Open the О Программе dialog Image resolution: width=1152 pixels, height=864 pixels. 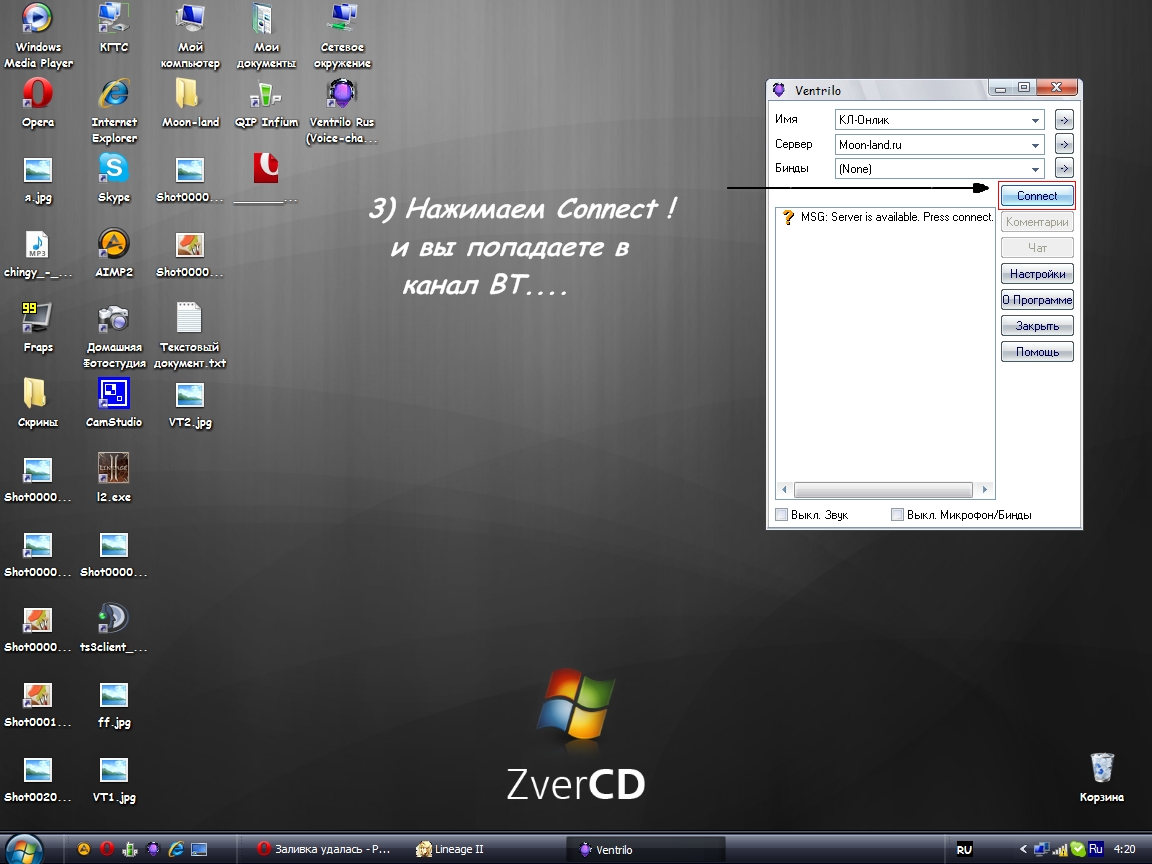[1037, 300]
